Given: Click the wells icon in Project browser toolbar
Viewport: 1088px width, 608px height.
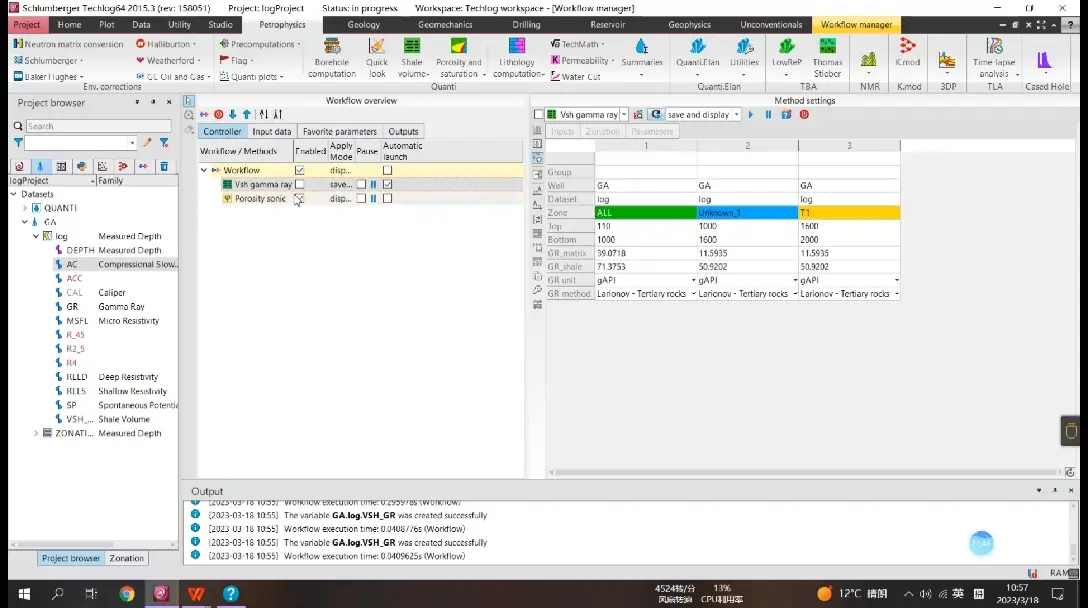Looking at the screenshot, I should click(40, 167).
